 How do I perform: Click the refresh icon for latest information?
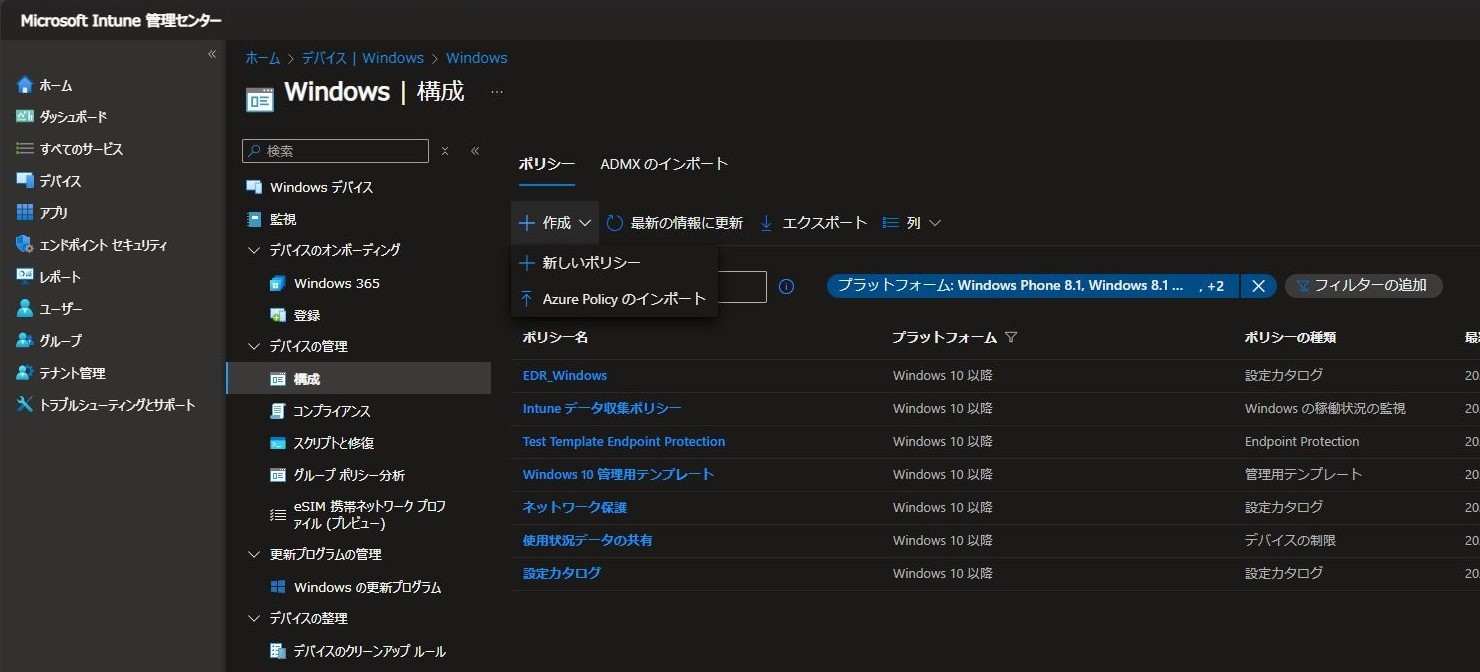pyautogui.click(x=615, y=223)
